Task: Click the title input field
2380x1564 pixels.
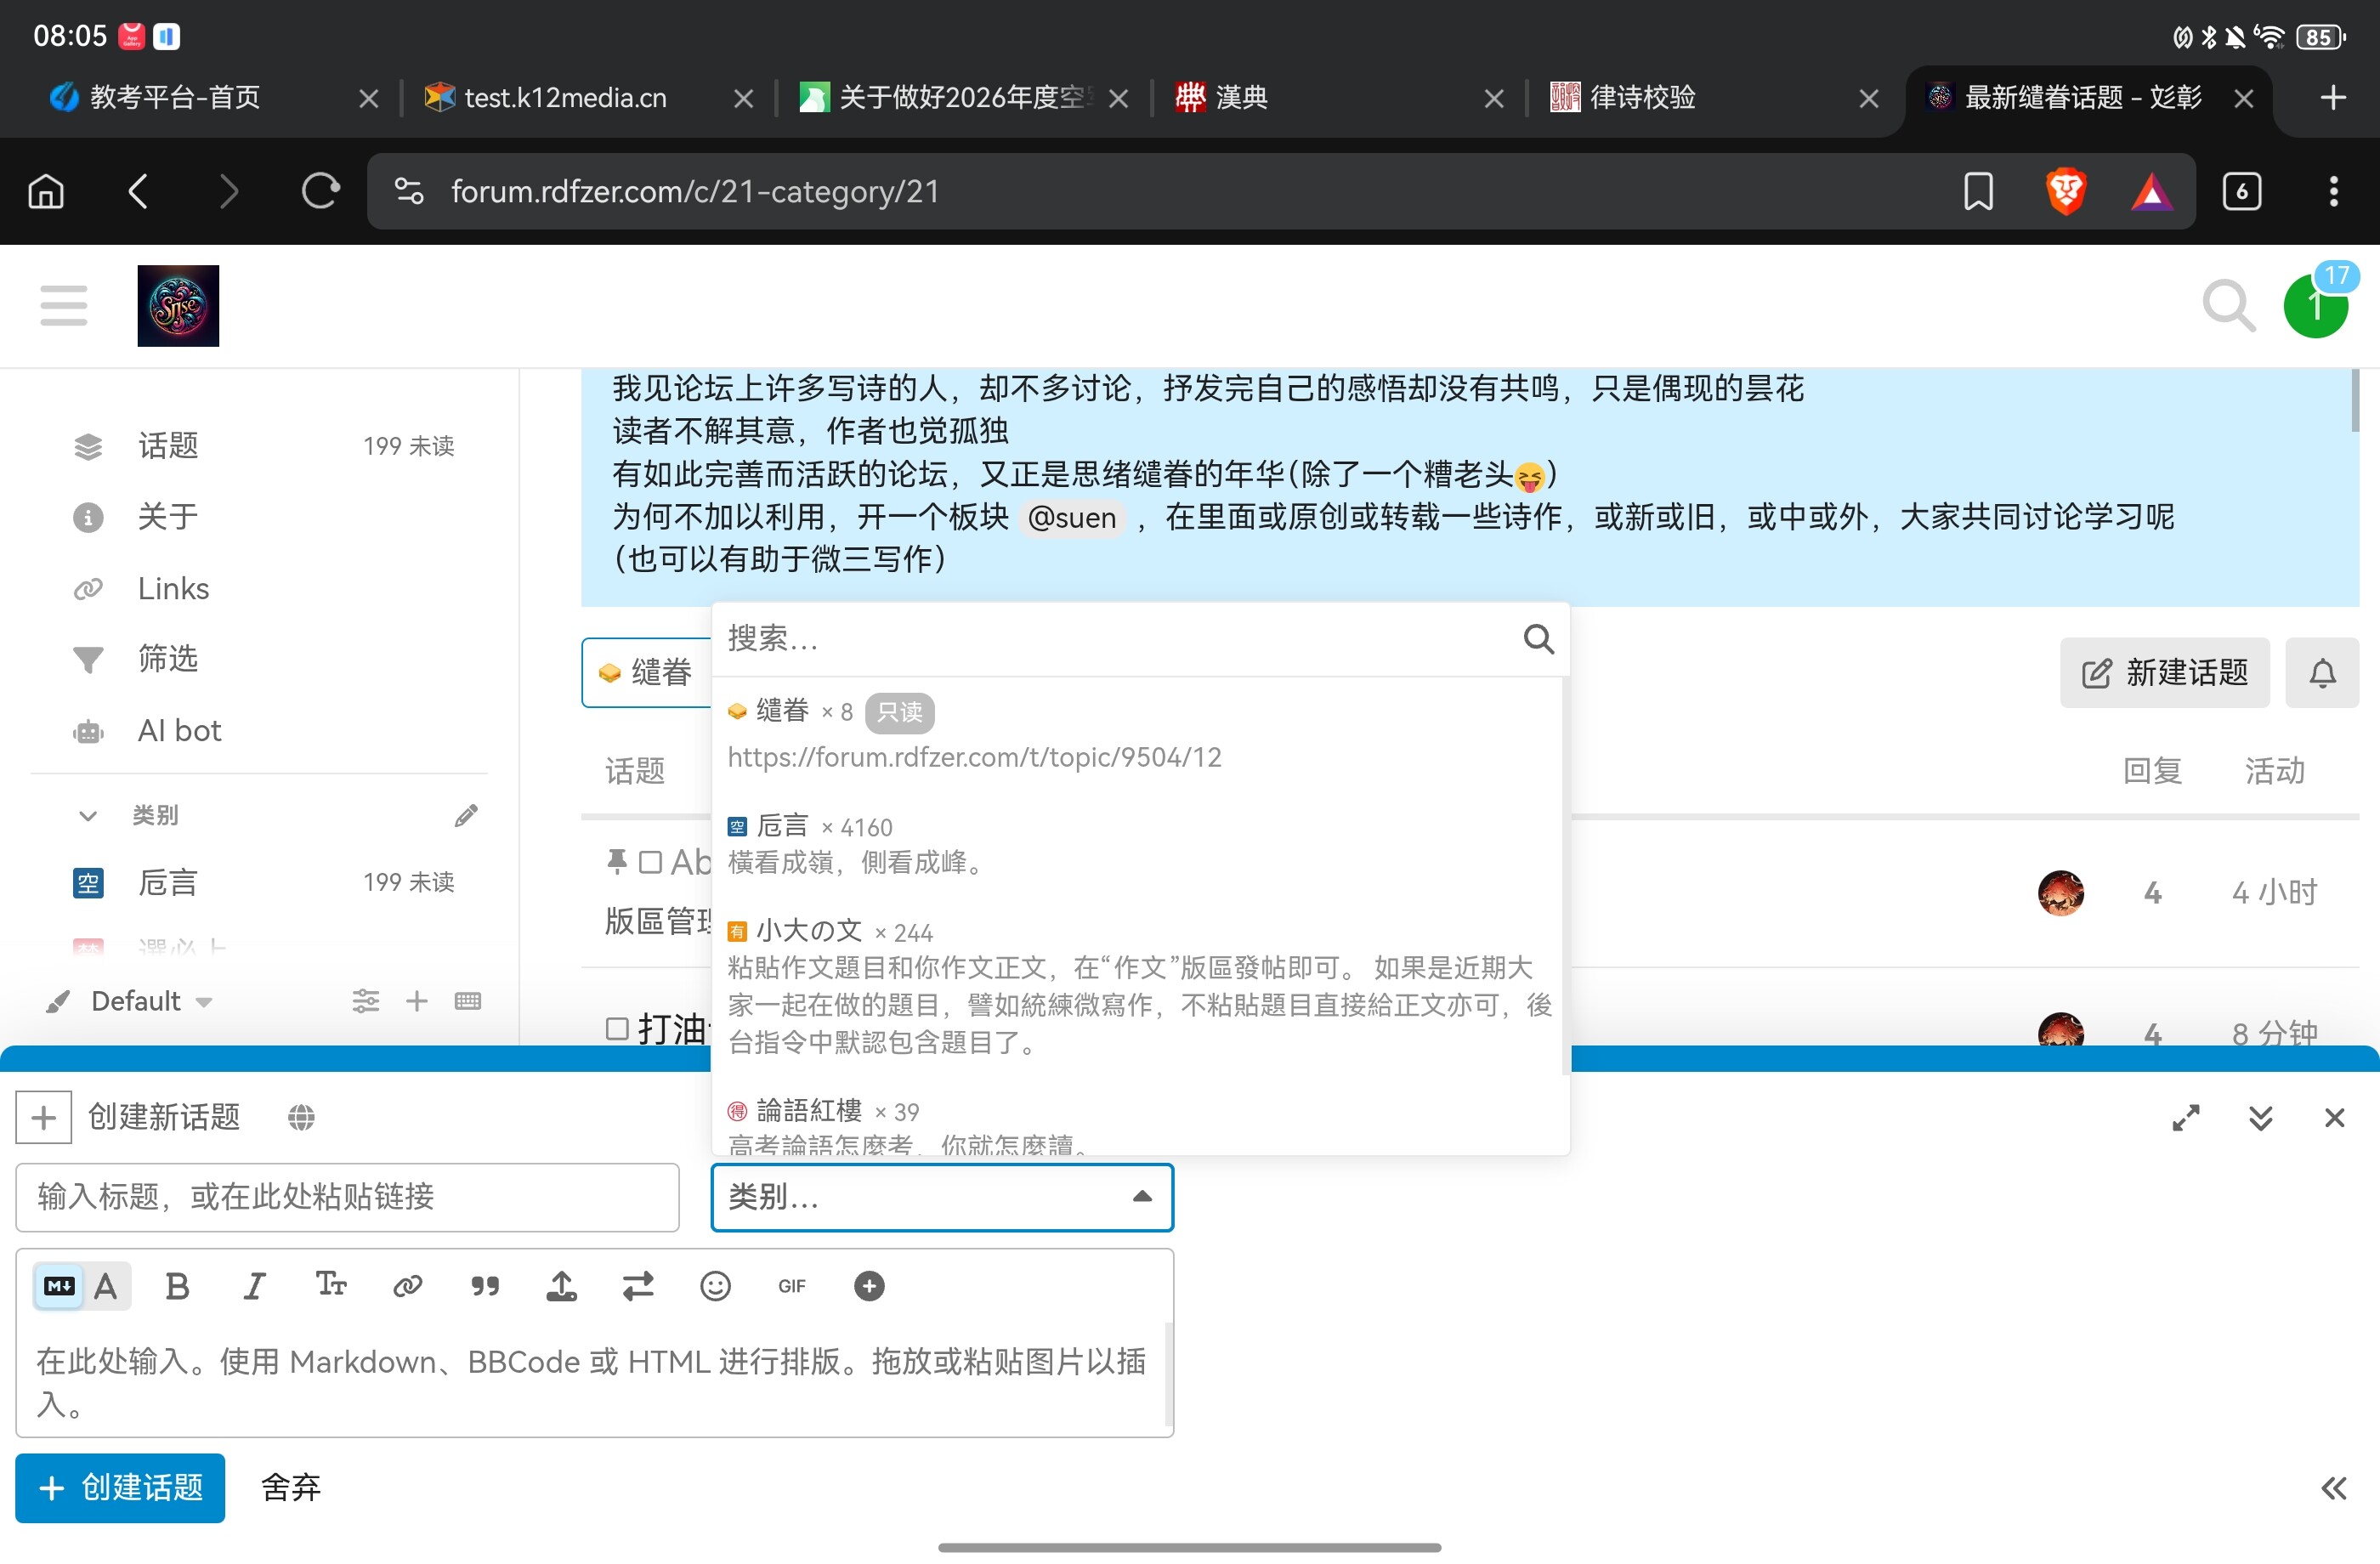Action: point(347,1197)
